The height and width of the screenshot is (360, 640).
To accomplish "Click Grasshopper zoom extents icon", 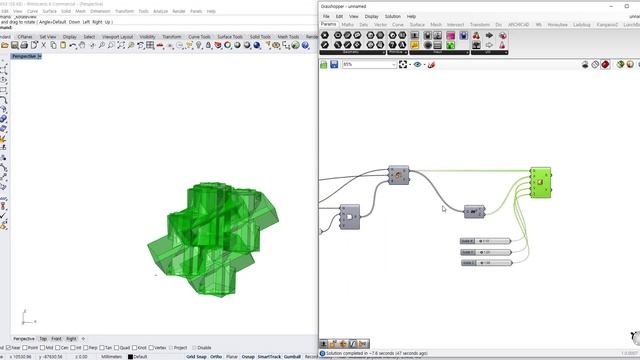I will coord(403,64).
